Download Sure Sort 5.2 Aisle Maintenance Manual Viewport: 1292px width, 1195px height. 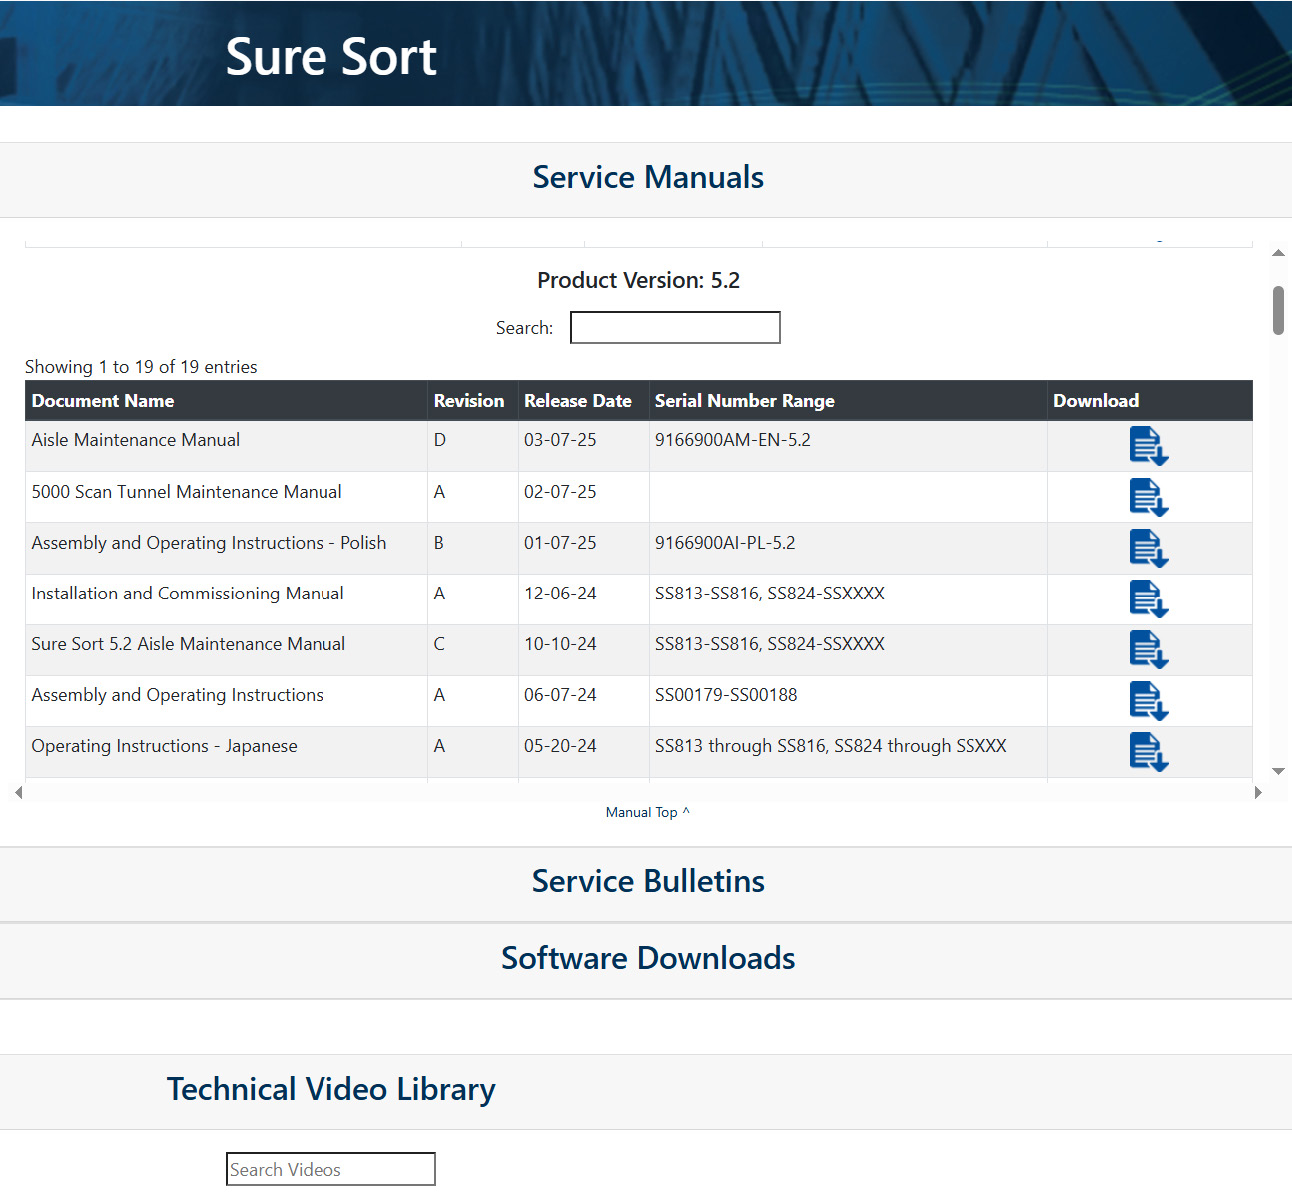[x=1149, y=650]
